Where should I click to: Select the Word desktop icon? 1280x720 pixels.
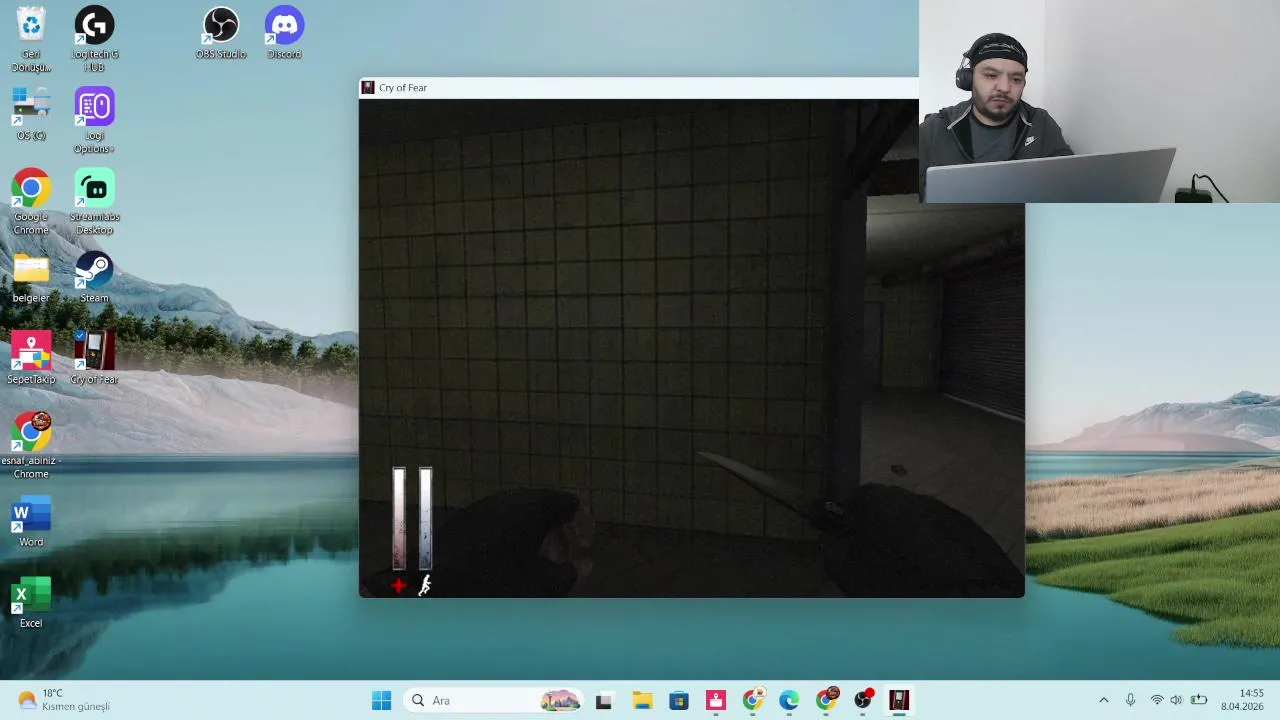[x=31, y=521]
